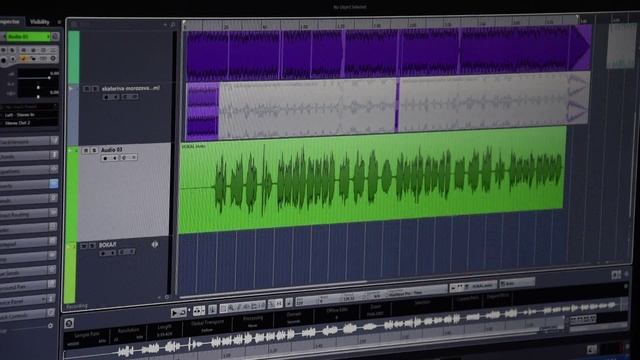The image size is (640, 360).
Task: Click the add track icon above track list
Action: point(165,25)
